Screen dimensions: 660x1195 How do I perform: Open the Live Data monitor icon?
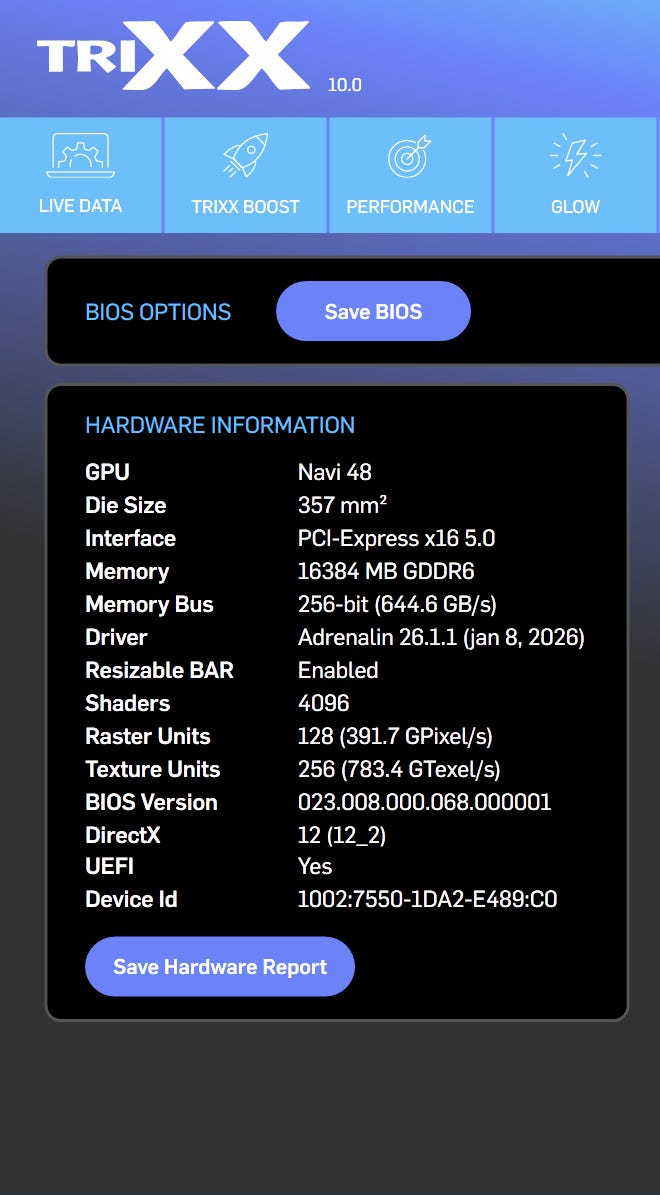[81, 156]
